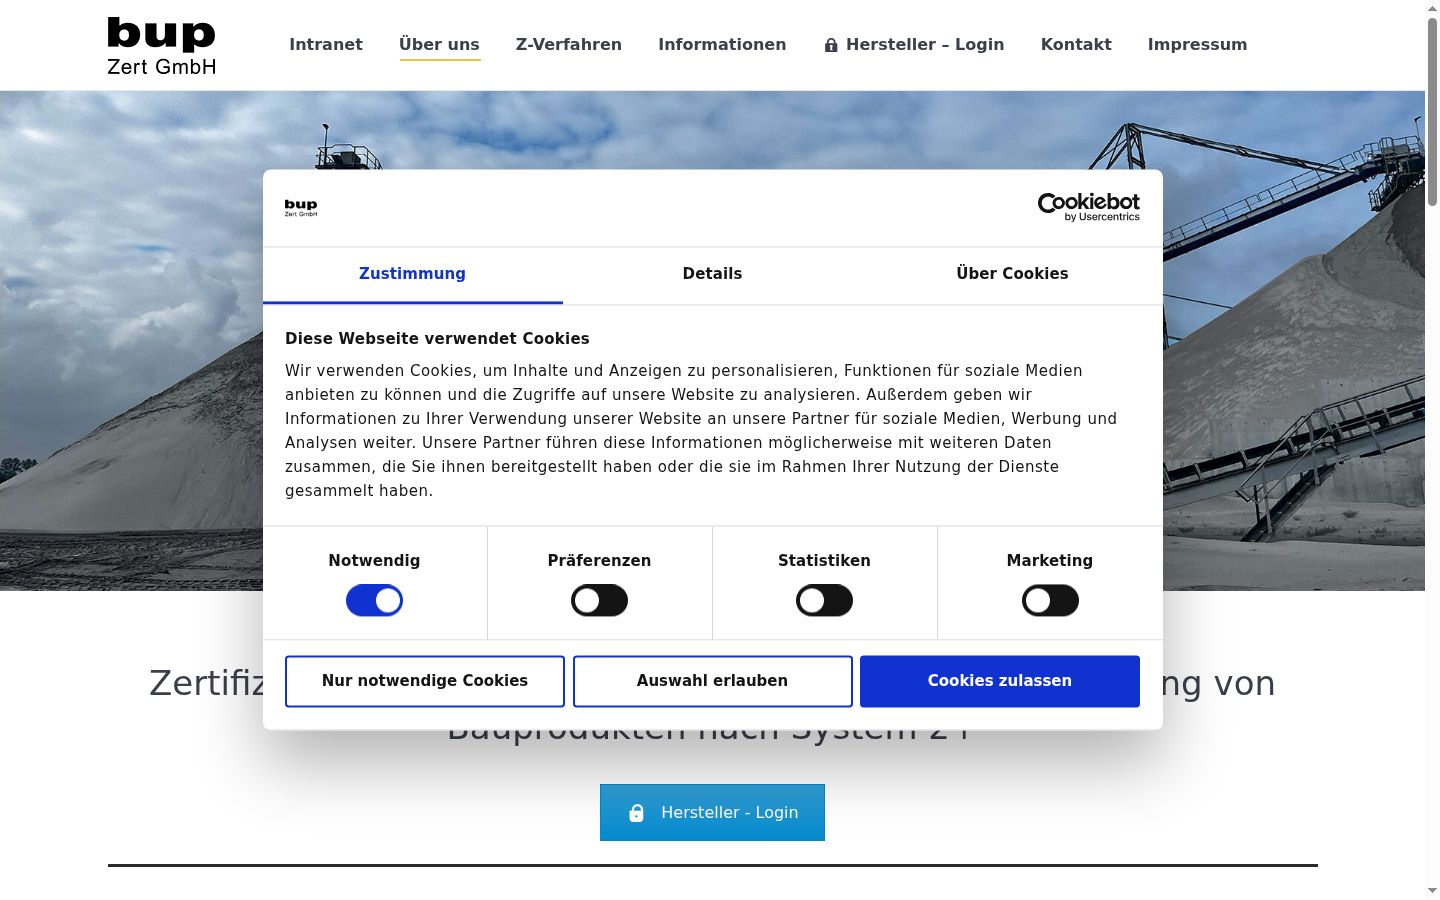The image size is (1440, 900).
Task: Choose Auswahl erlauben button
Action: click(x=712, y=681)
